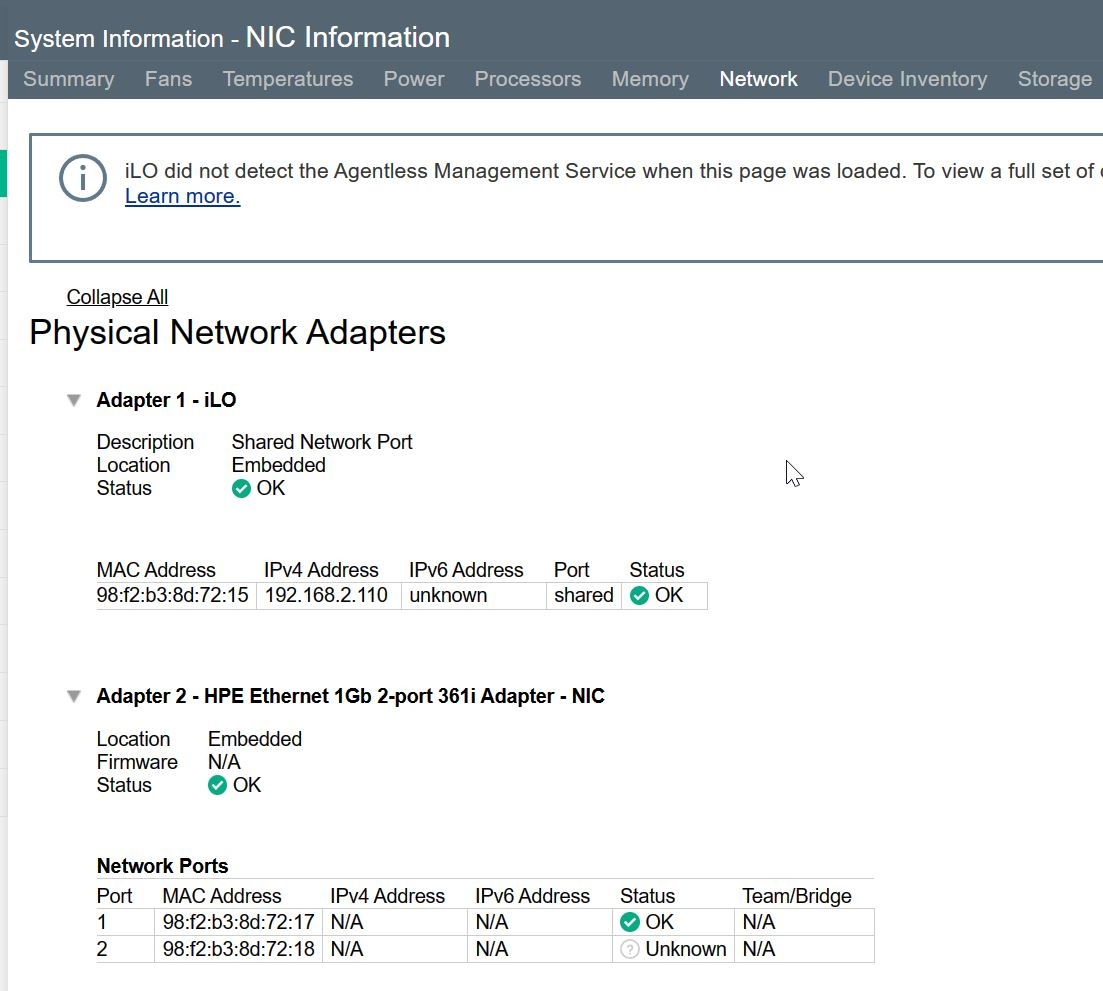
Task: Click the green OK status icon under Adapter 1
Action: coord(241,489)
